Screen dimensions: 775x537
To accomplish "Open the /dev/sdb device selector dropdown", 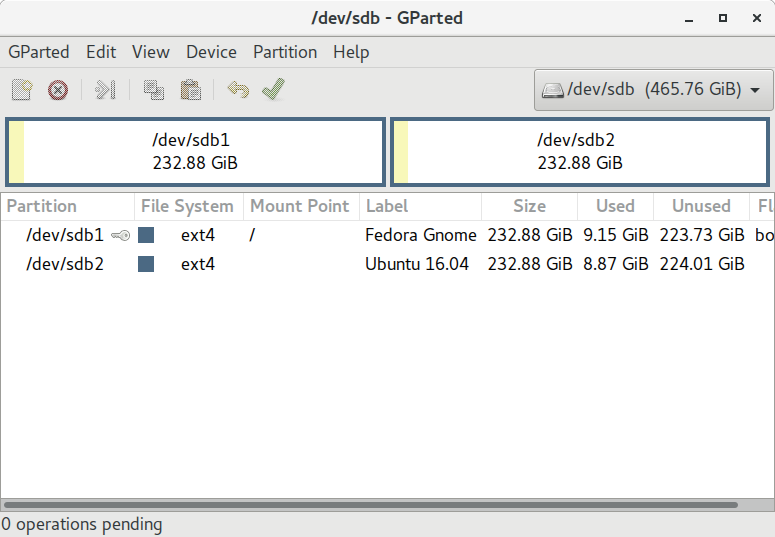I will pos(654,90).
